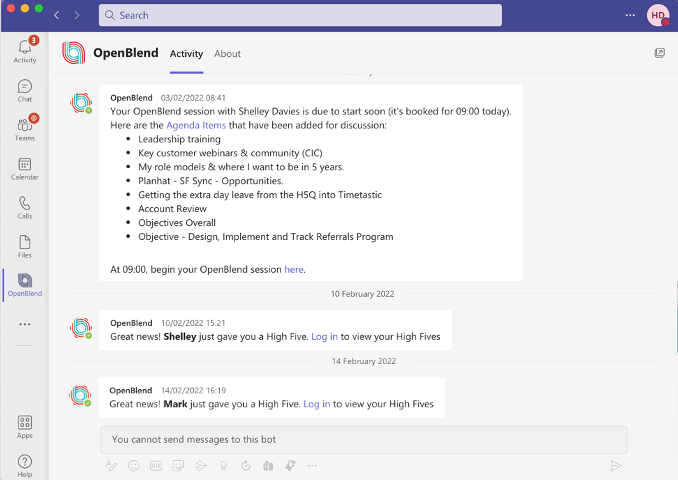Click the OpenBlend logo in header
678x480 pixels.
[x=74, y=53]
